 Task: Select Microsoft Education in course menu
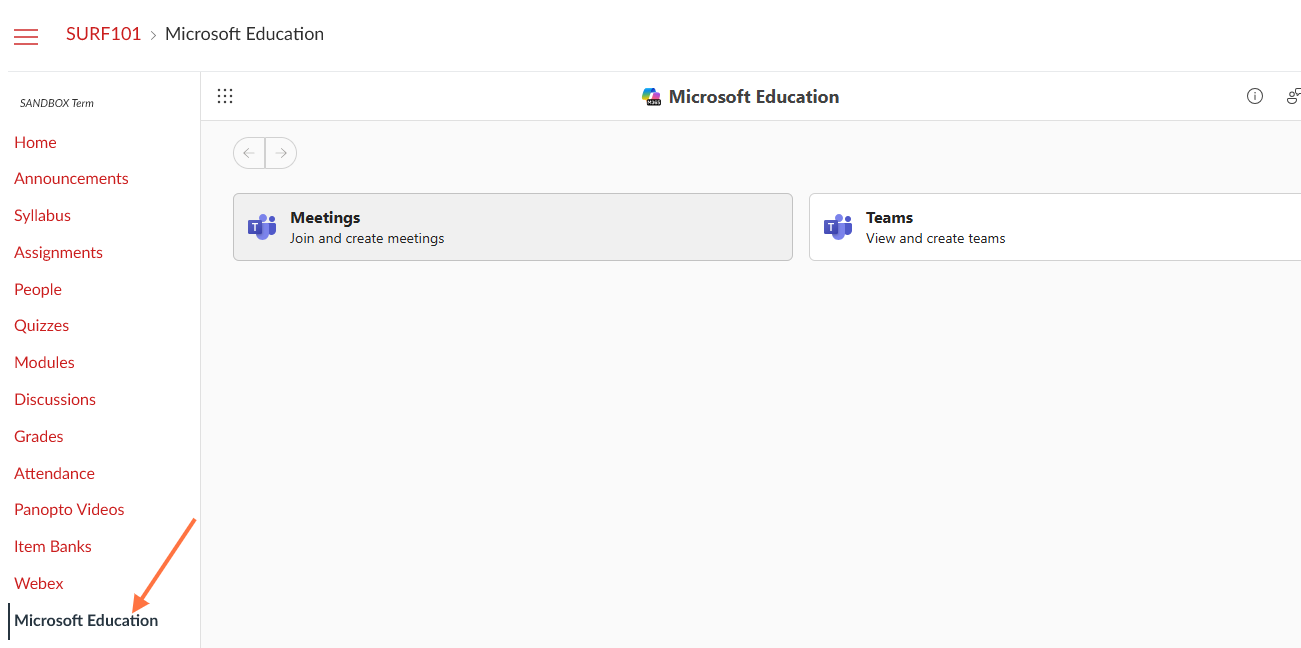pyautogui.click(x=86, y=620)
